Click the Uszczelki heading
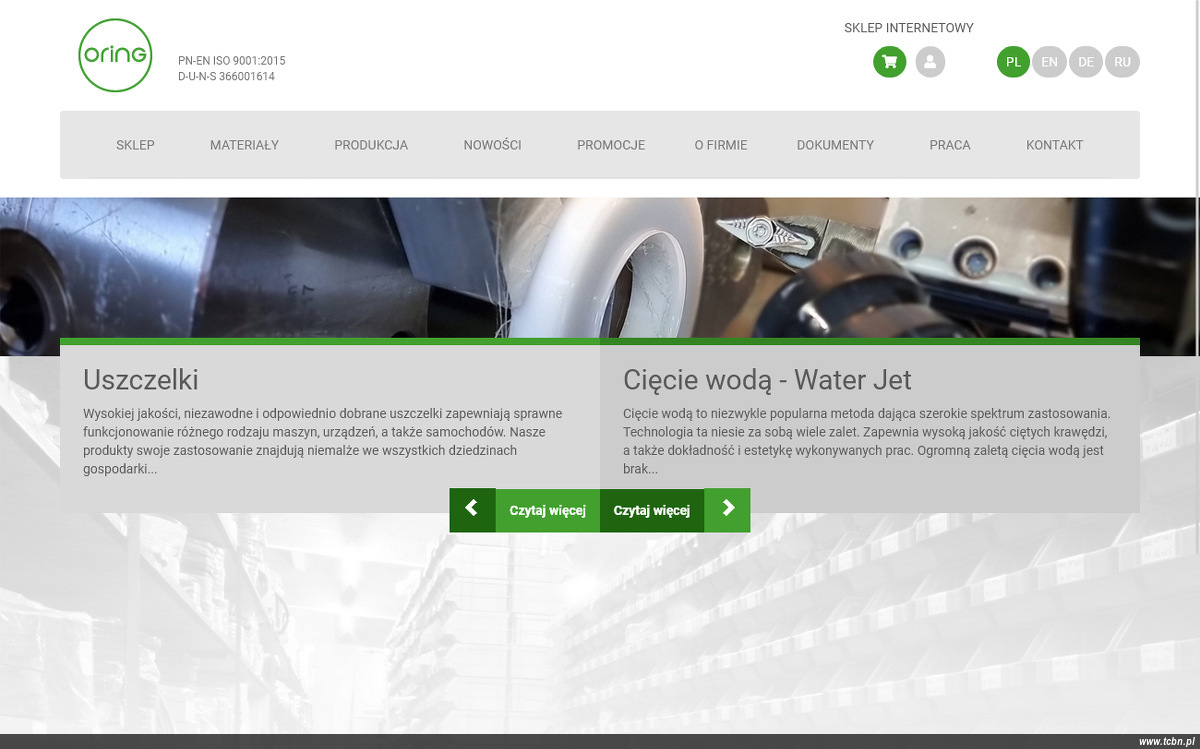 pos(141,380)
